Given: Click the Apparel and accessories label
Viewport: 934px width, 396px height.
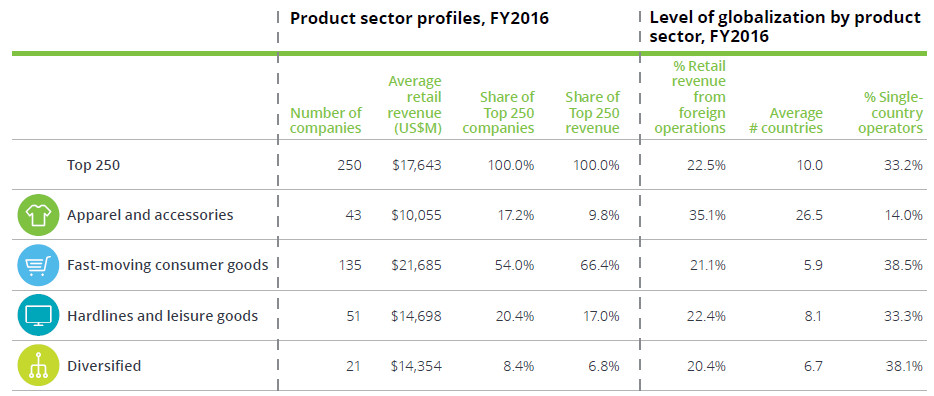Looking at the screenshot, I should click(150, 215).
